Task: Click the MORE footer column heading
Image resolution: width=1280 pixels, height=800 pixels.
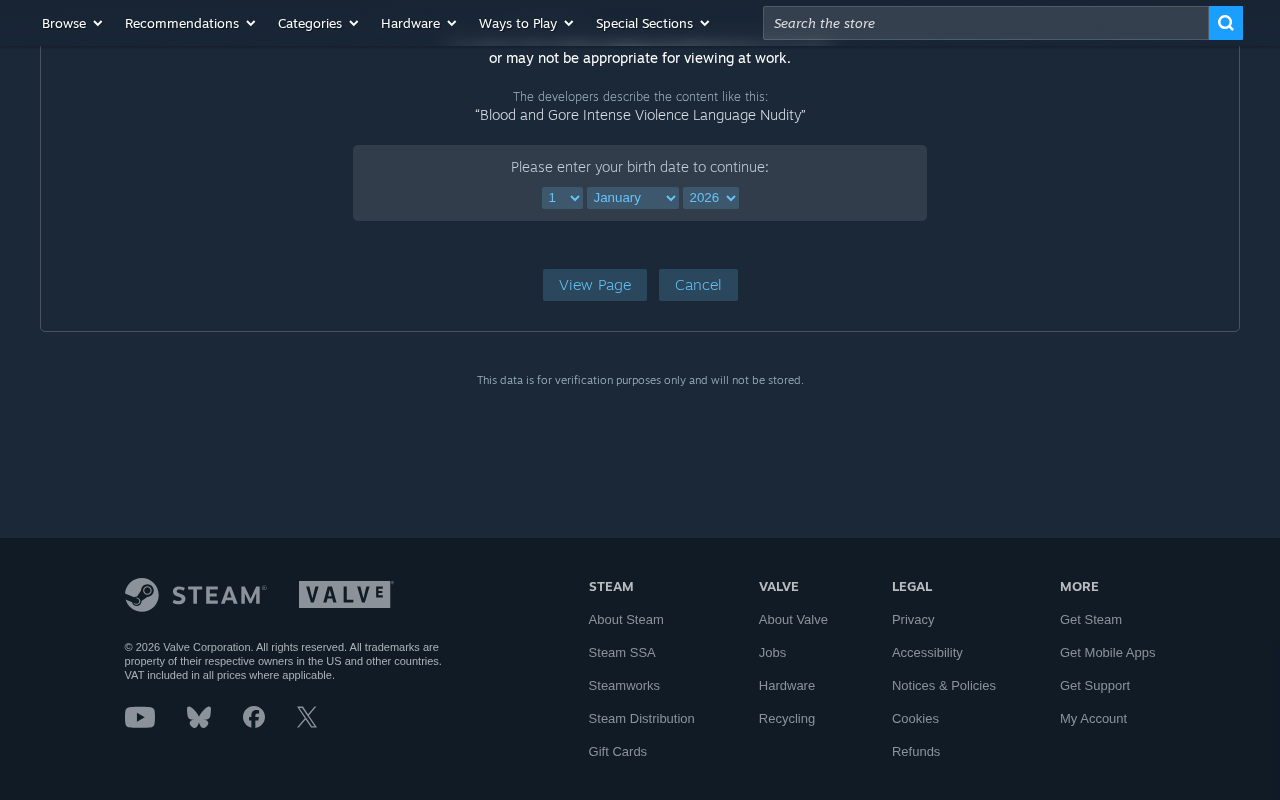Action: (x=1079, y=587)
